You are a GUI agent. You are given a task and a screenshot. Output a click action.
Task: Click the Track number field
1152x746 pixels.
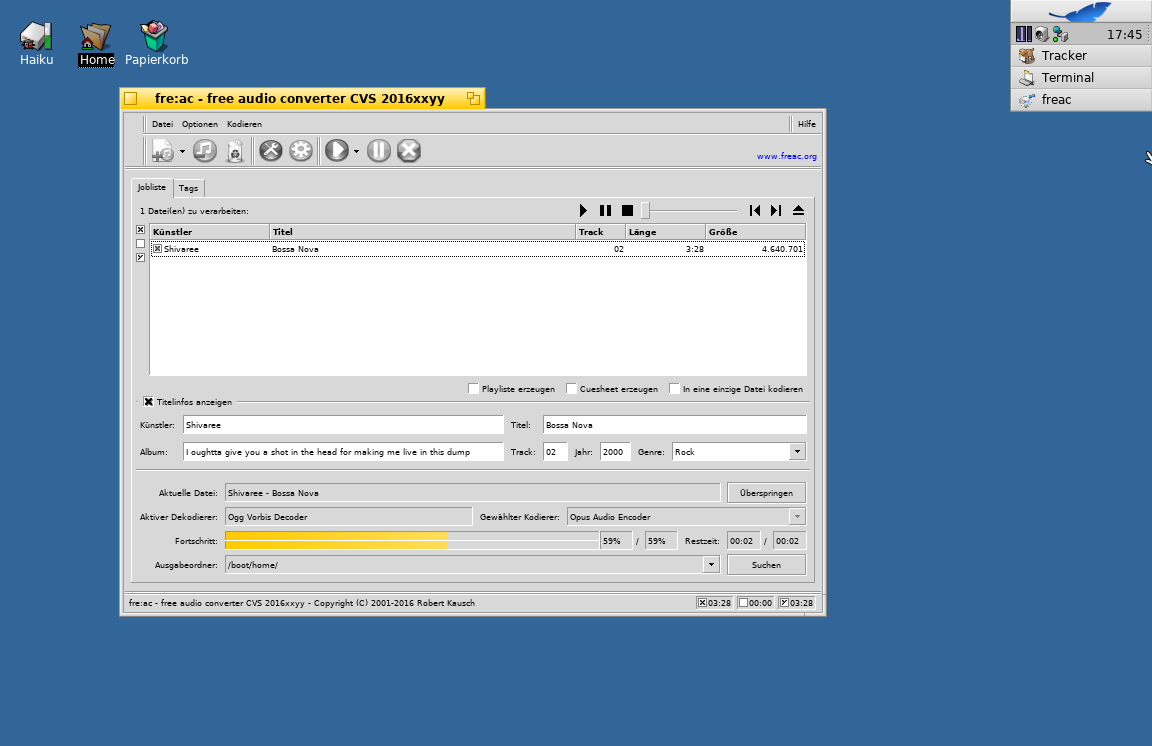pyautogui.click(x=555, y=452)
